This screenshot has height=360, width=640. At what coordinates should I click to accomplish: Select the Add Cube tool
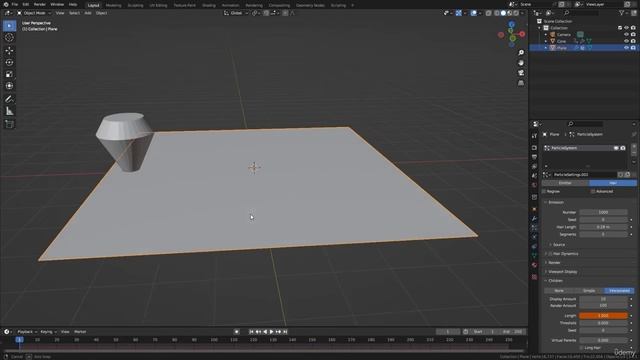point(9,124)
